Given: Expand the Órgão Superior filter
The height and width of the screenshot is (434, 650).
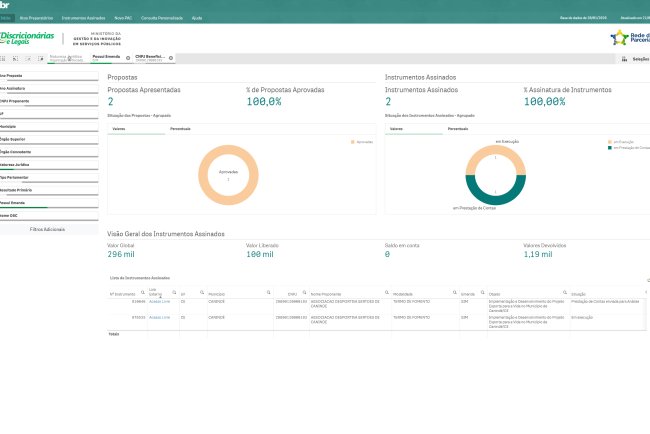Looking at the screenshot, I should click(49, 139).
